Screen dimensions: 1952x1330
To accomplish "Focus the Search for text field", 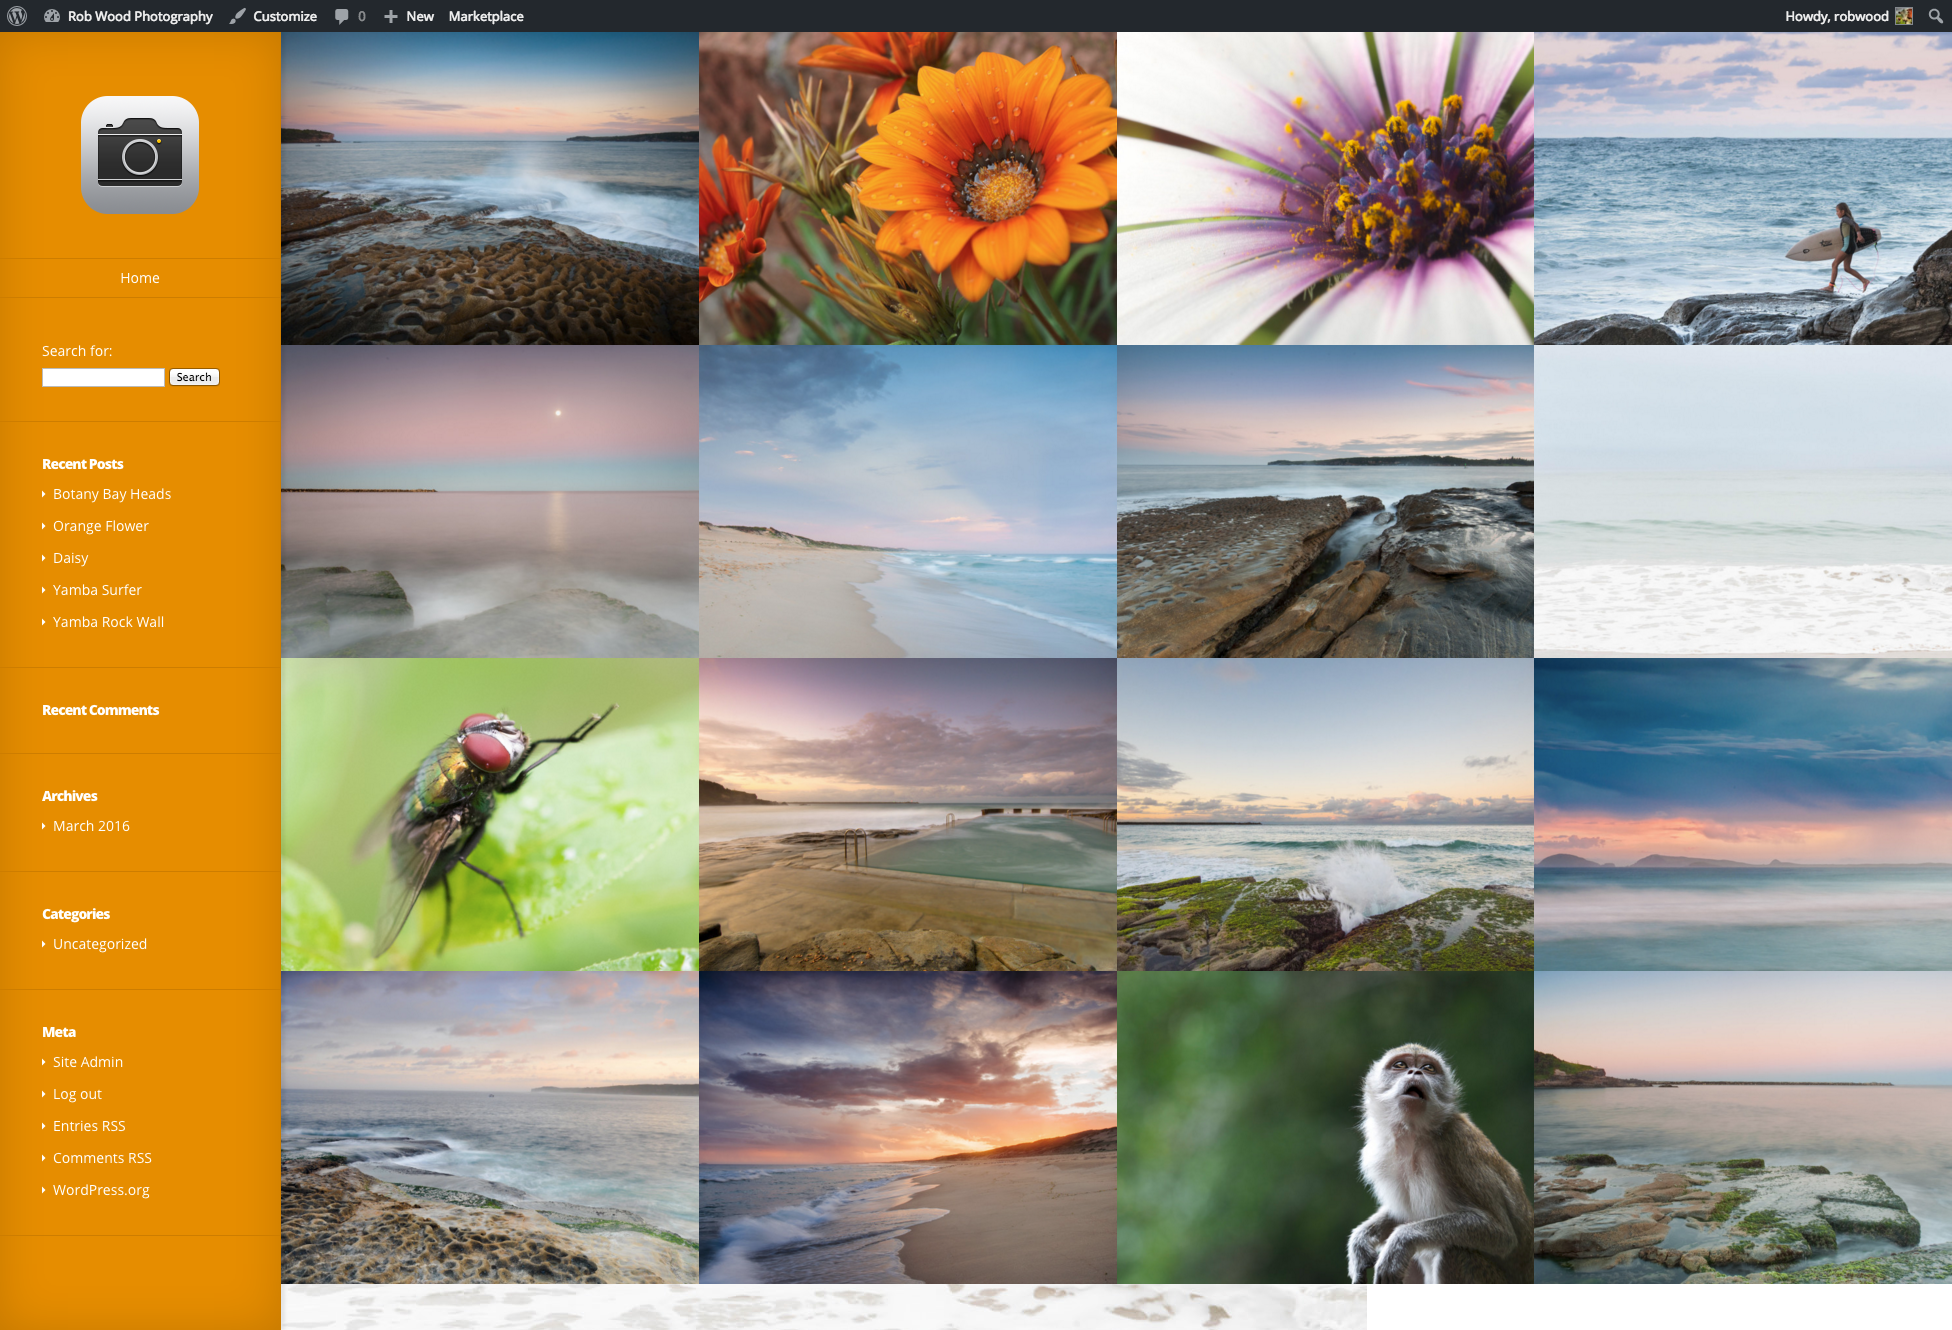I will click(103, 377).
